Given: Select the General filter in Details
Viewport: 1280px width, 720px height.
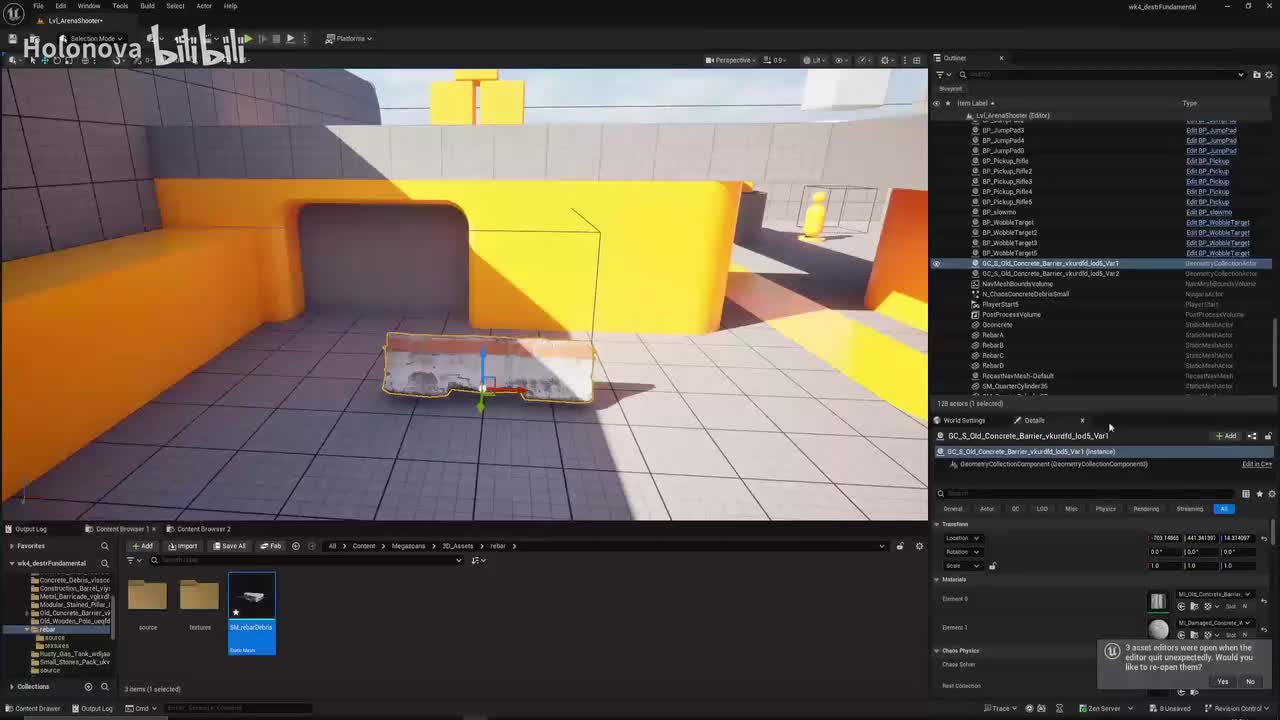Looking at the screenshot, I should point(953,509).
